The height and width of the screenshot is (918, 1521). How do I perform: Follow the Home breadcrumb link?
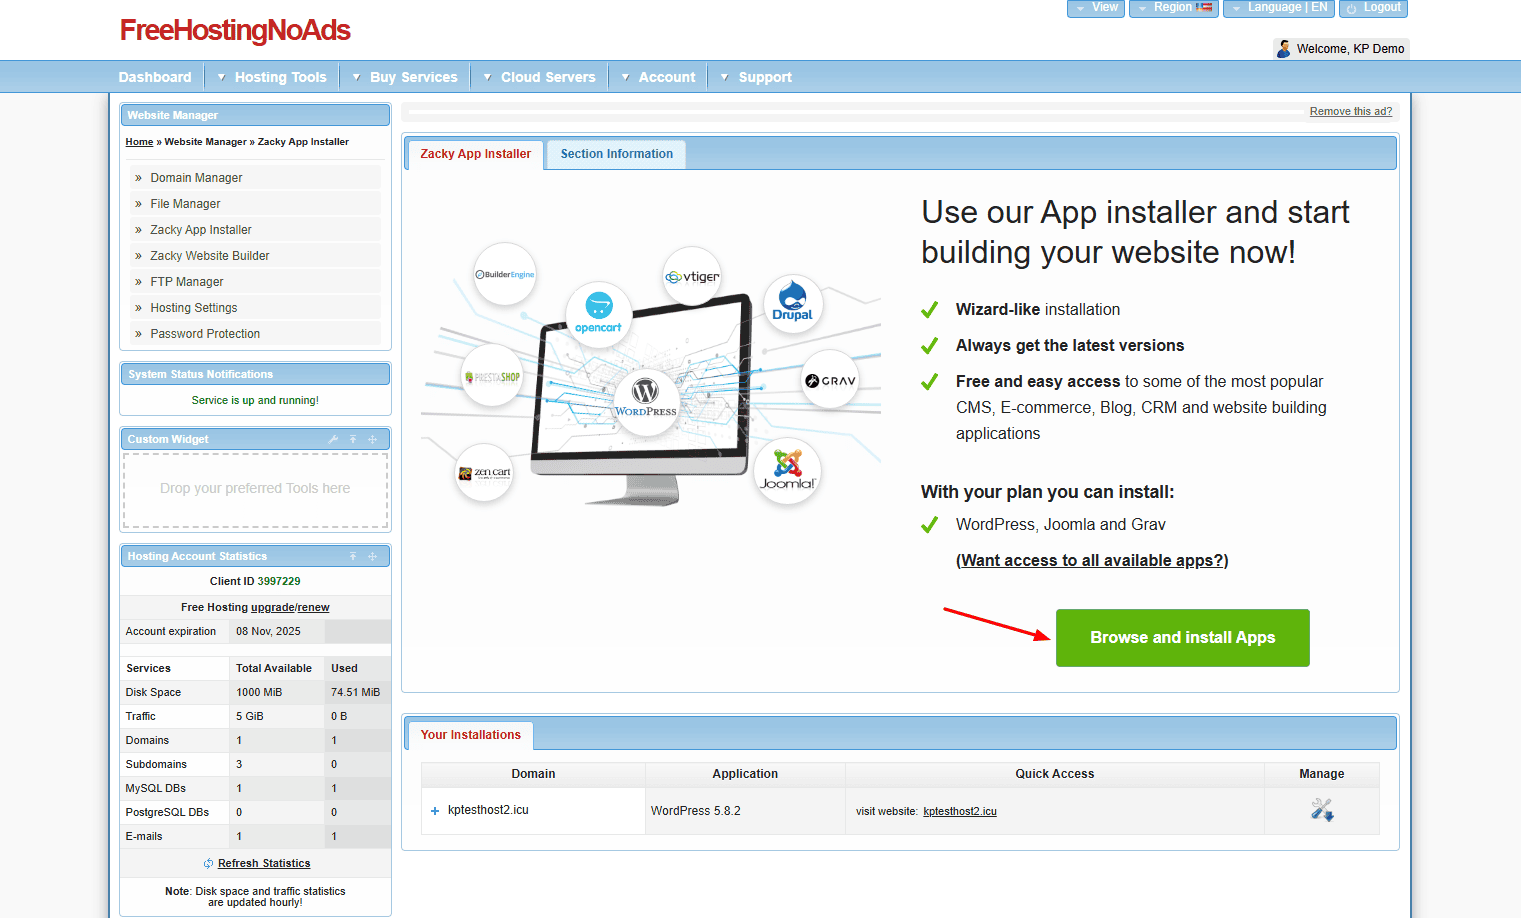139,142
